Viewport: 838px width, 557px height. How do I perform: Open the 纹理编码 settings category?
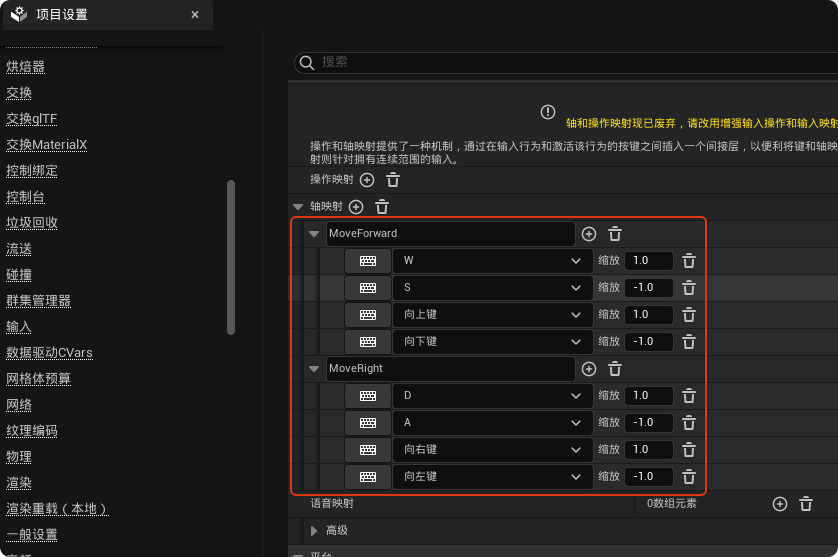pyautogui.click(x=32, y=431)
